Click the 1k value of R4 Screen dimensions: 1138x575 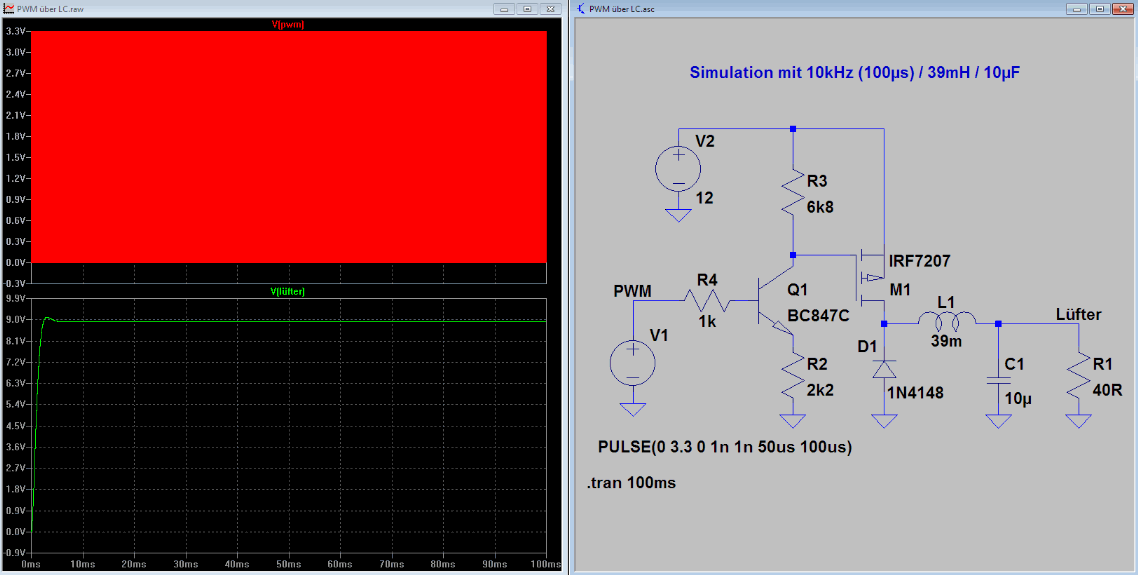(707, 321)
